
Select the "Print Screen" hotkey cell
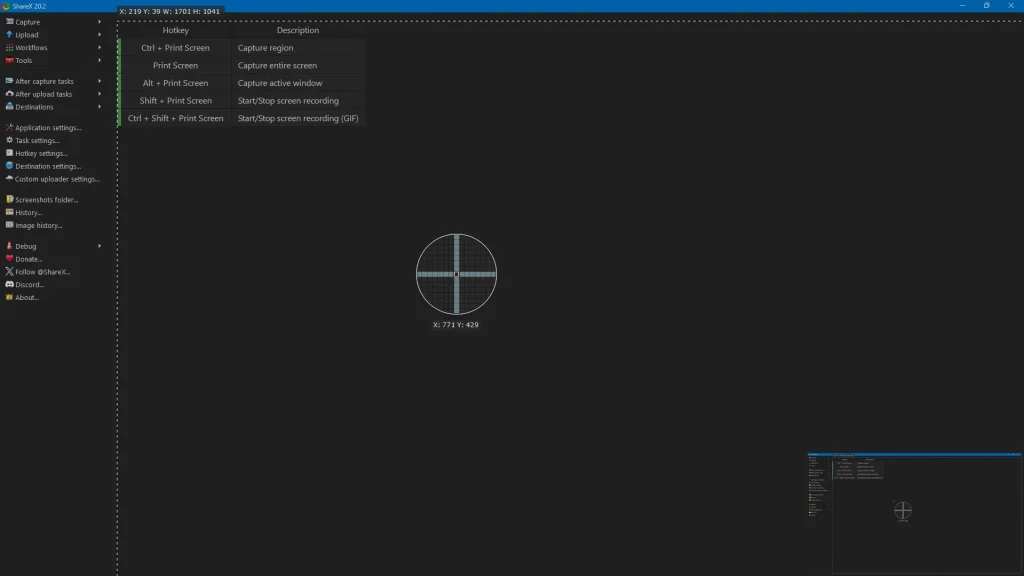(176, 65)
